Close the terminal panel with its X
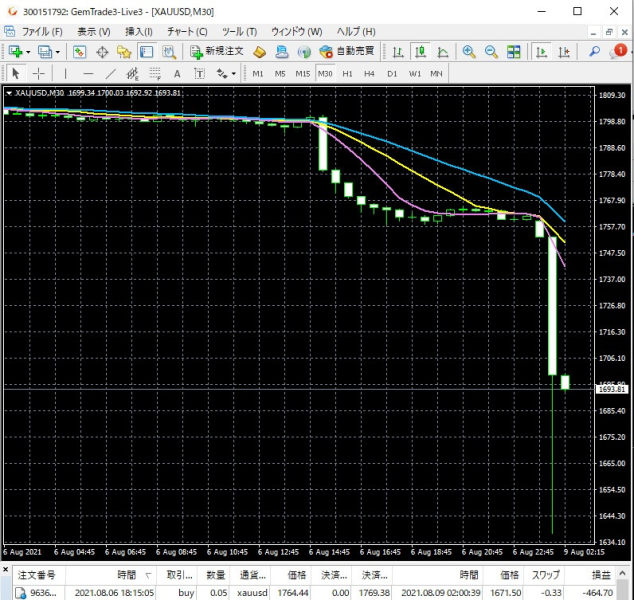Screen dimensions: 634x600 (5, 570)
